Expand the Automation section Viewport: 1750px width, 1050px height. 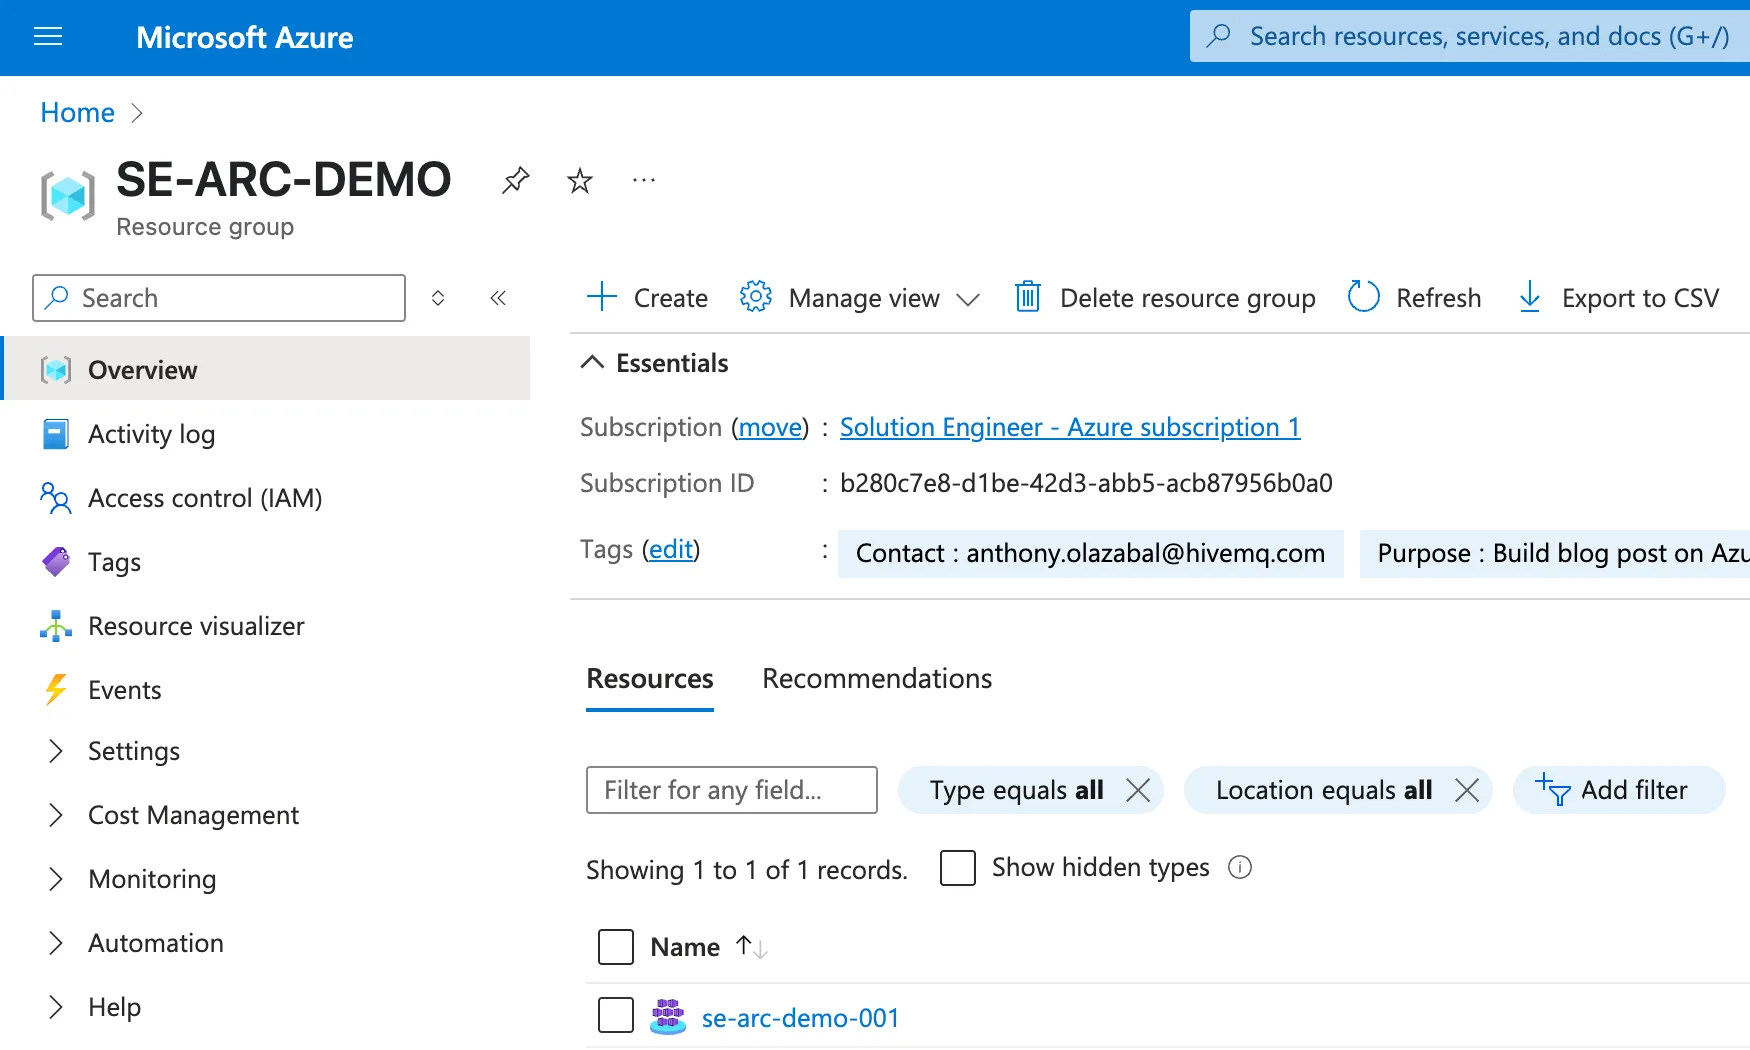56,943
